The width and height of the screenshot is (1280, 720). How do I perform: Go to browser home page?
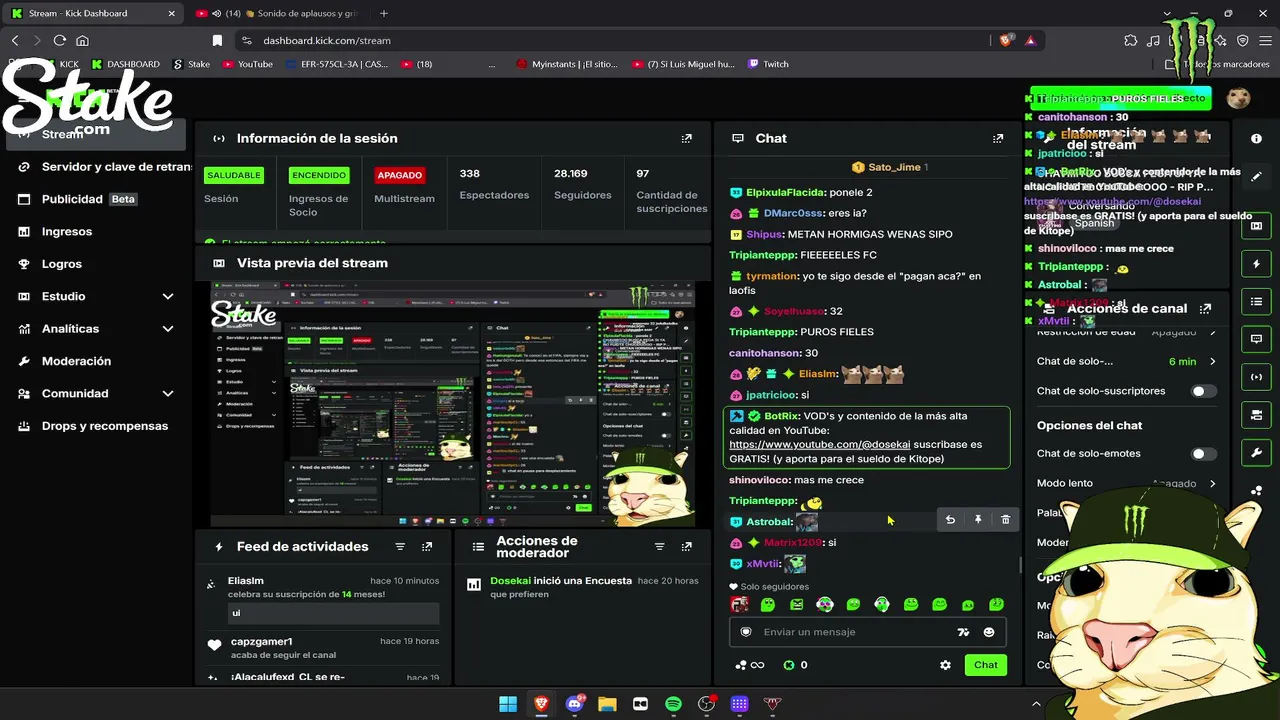coord(83,40)
